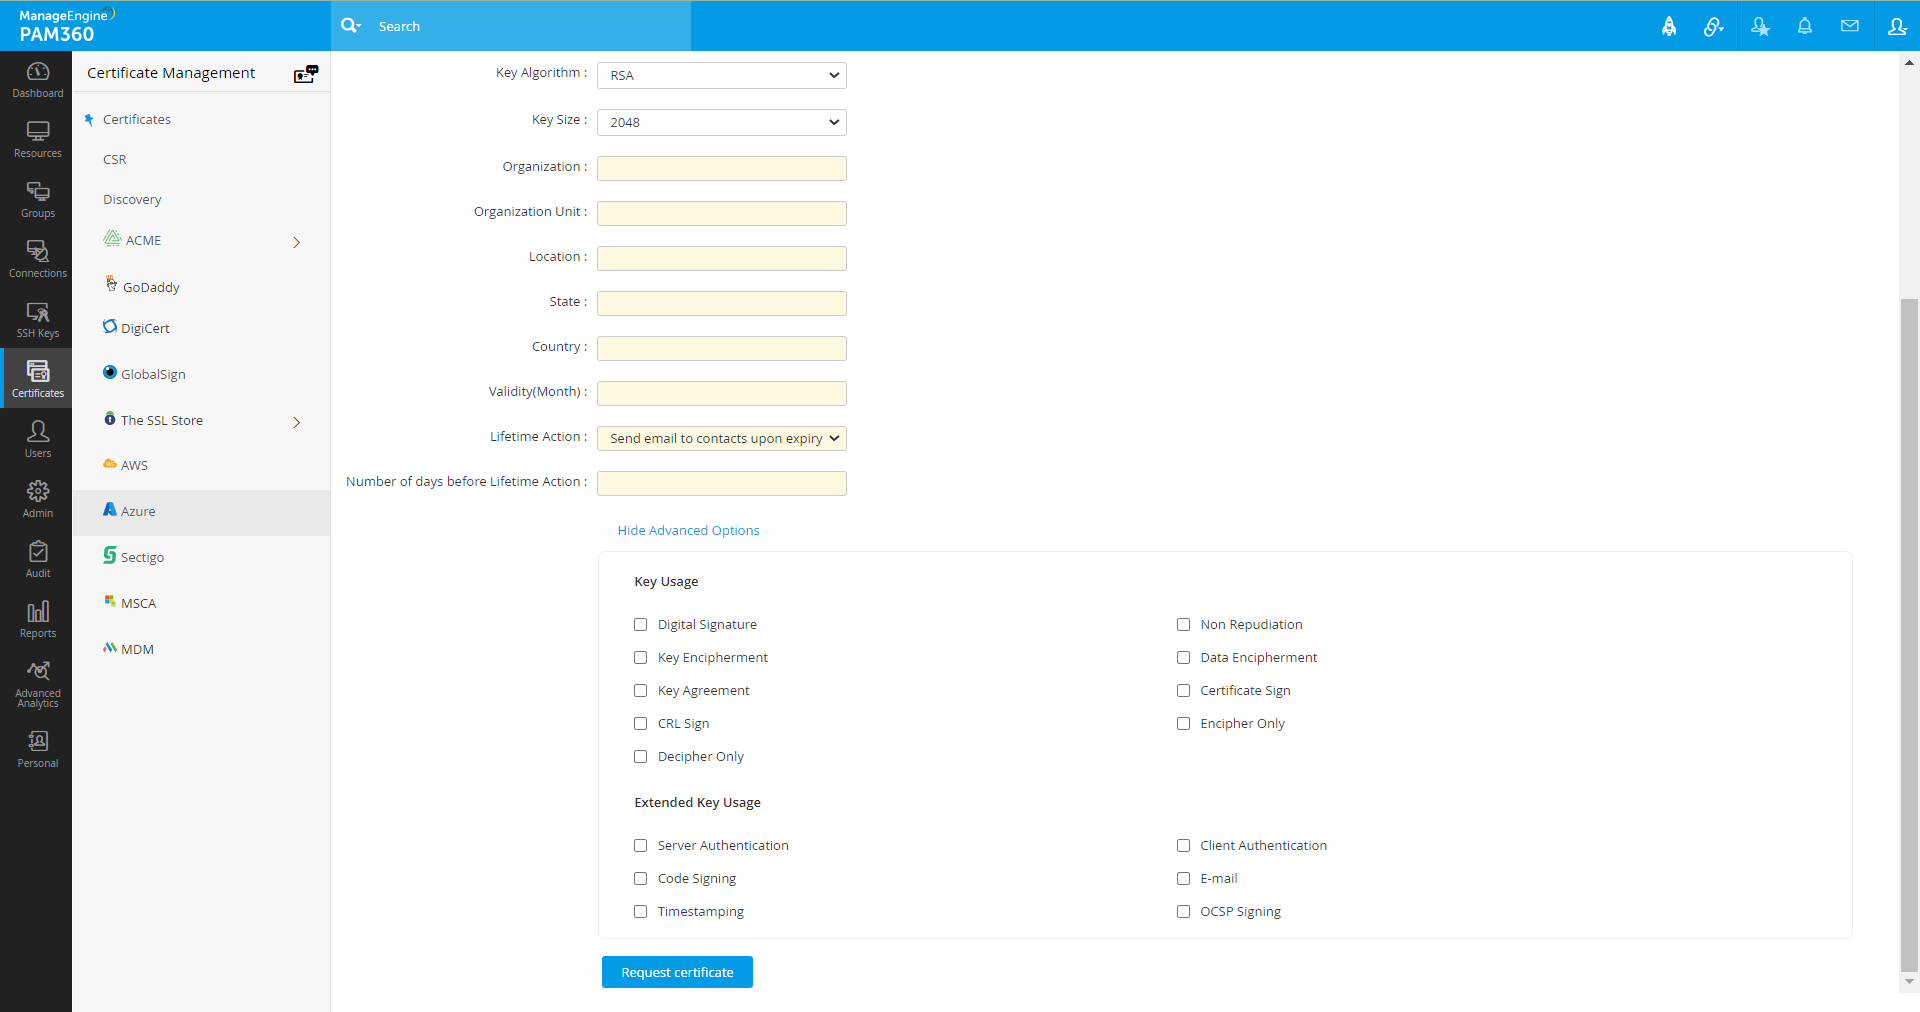The height and width of the screenshot is (1012, 1920).
Task: Check the Client Authentication box
Action: click(1184, 846)
